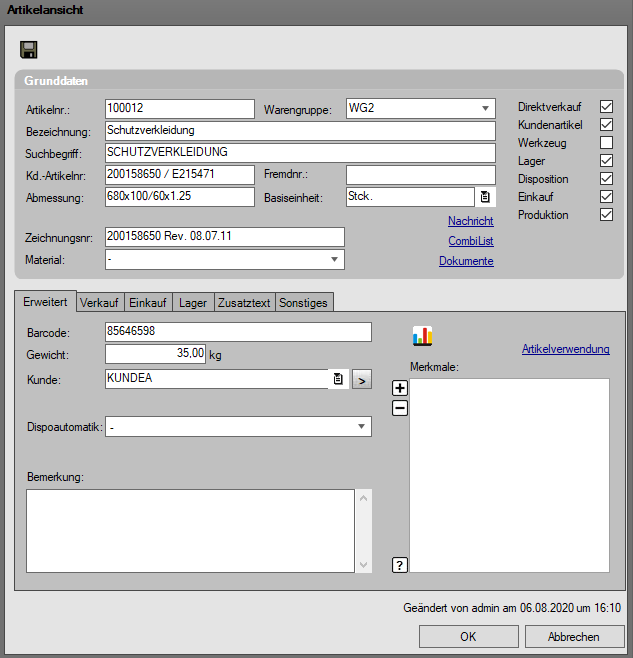The height and width of the screenshot is (658, 633).
Task: Toggle the Produktion checkbox
Action: click(x=606, y=215)
